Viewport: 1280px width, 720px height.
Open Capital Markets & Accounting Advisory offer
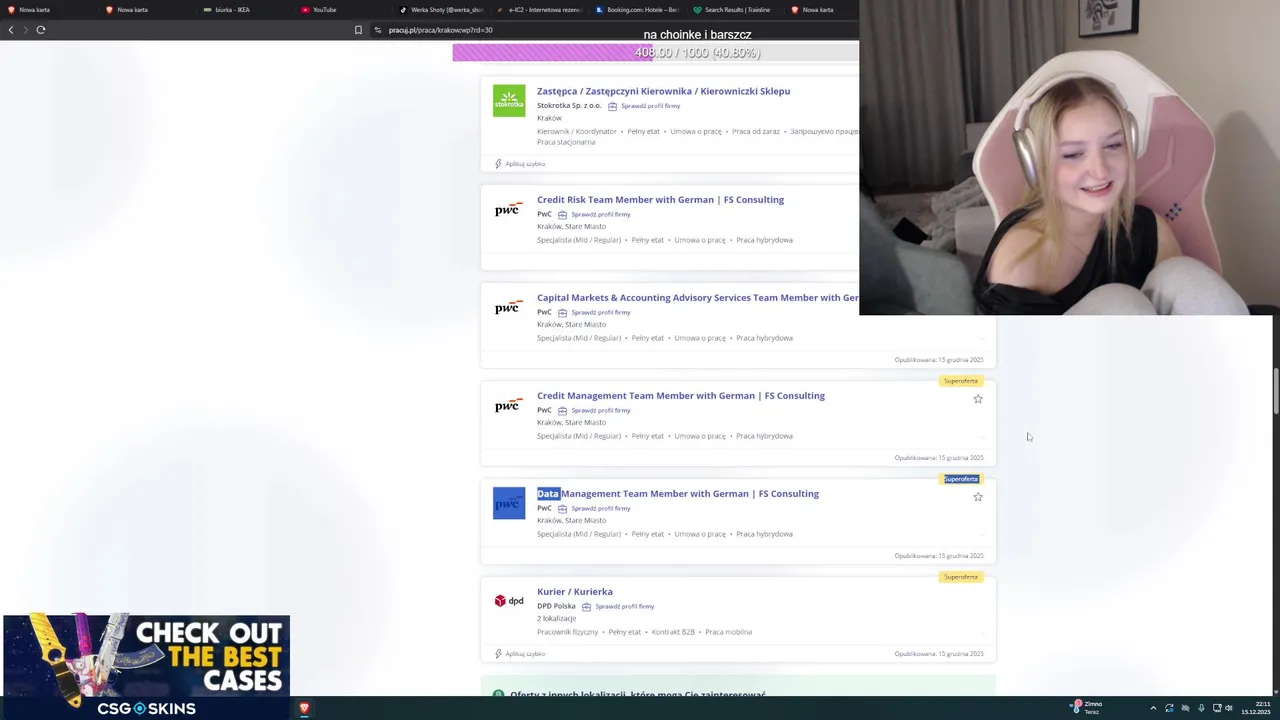(x=697, y=297)
